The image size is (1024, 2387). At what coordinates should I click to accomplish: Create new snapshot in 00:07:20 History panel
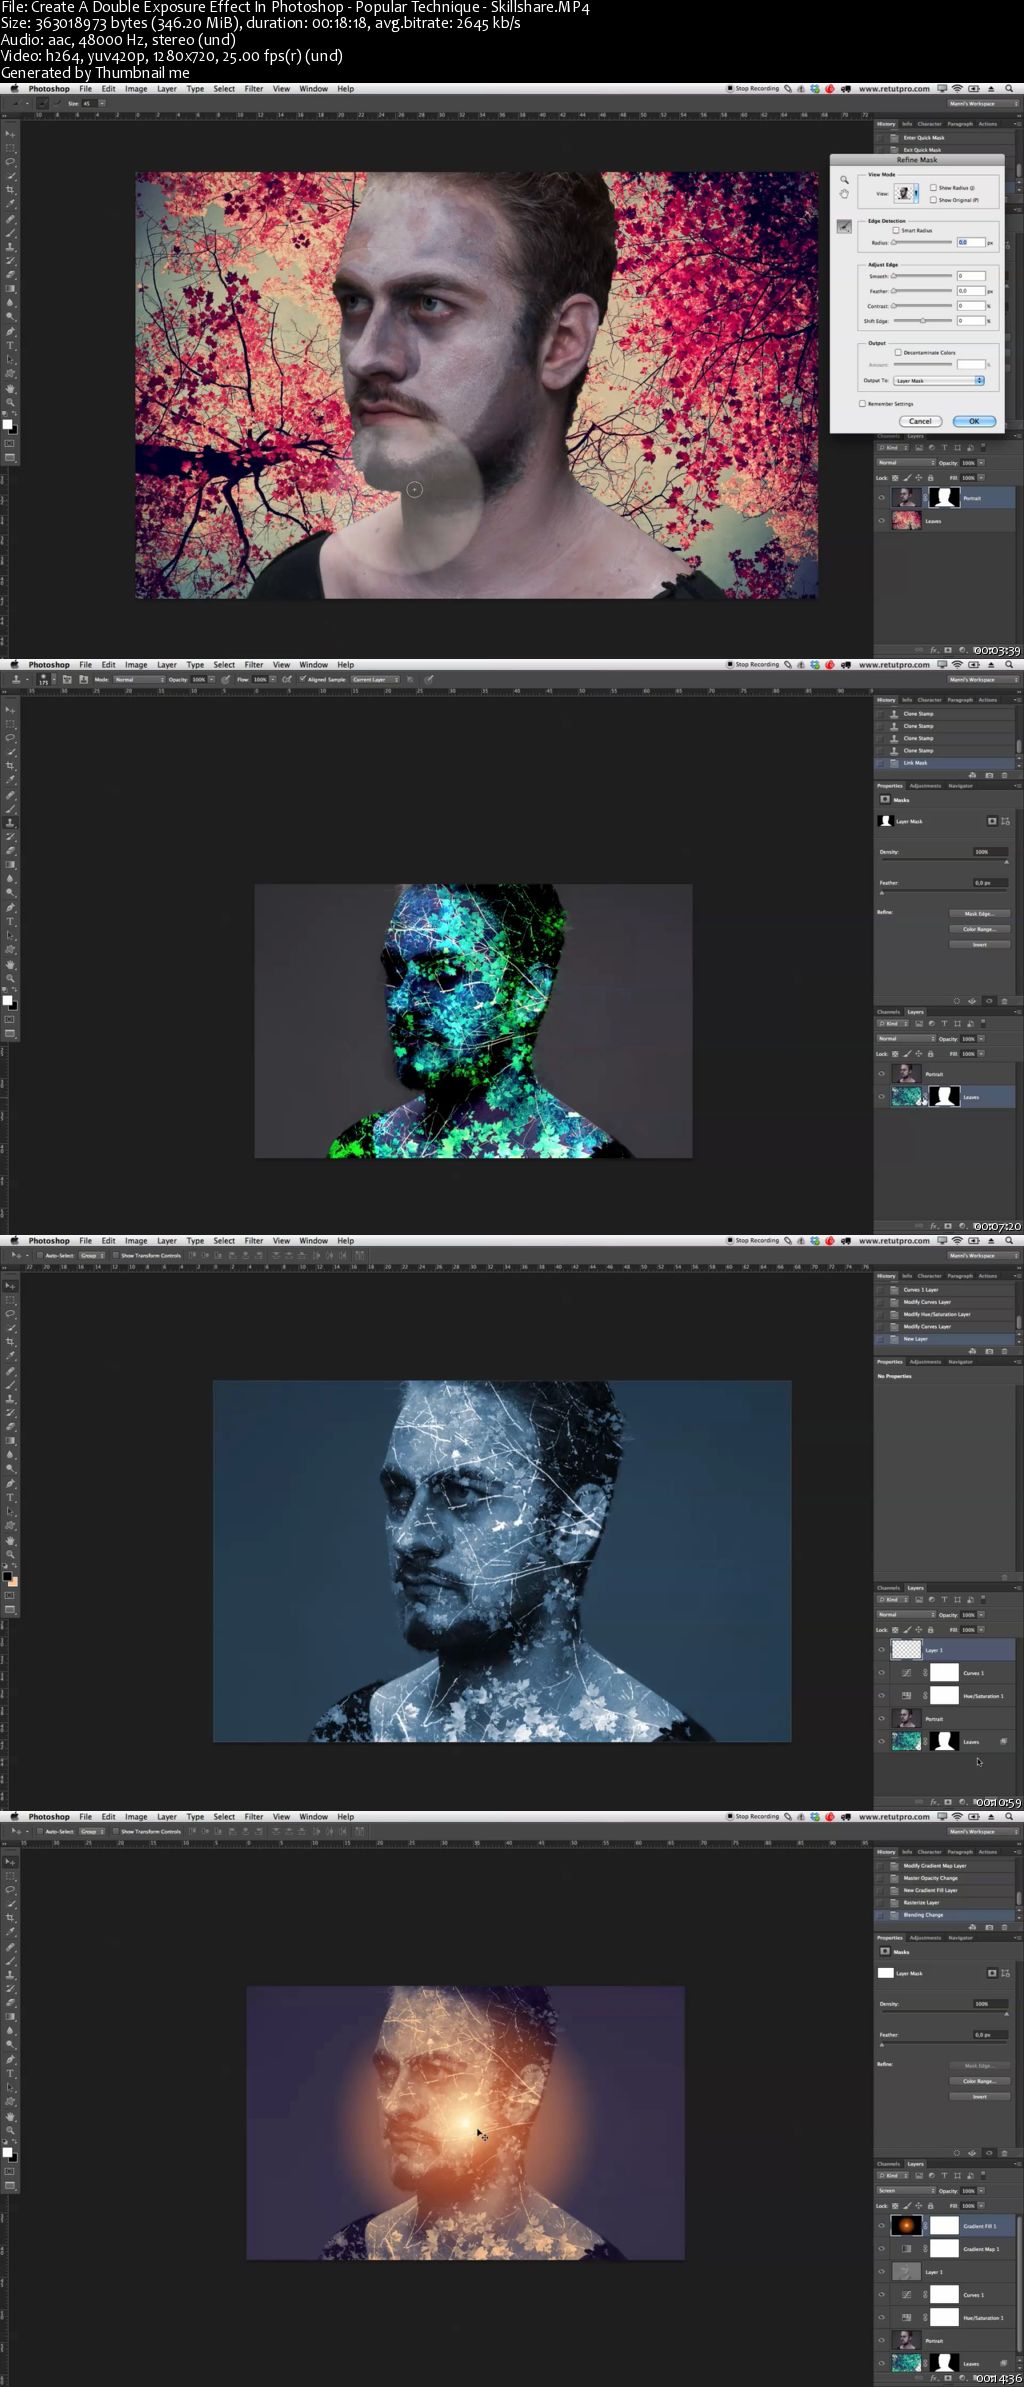[x=989, y=775]
